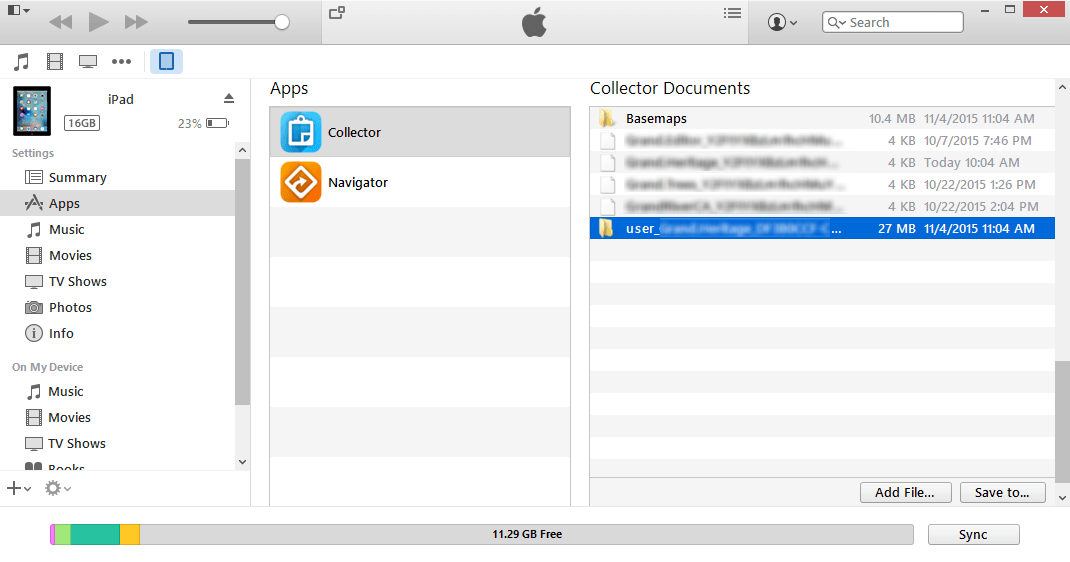1070x562 pixels.
Task: Skip back to previous track
Action: [x=61, y=23]
